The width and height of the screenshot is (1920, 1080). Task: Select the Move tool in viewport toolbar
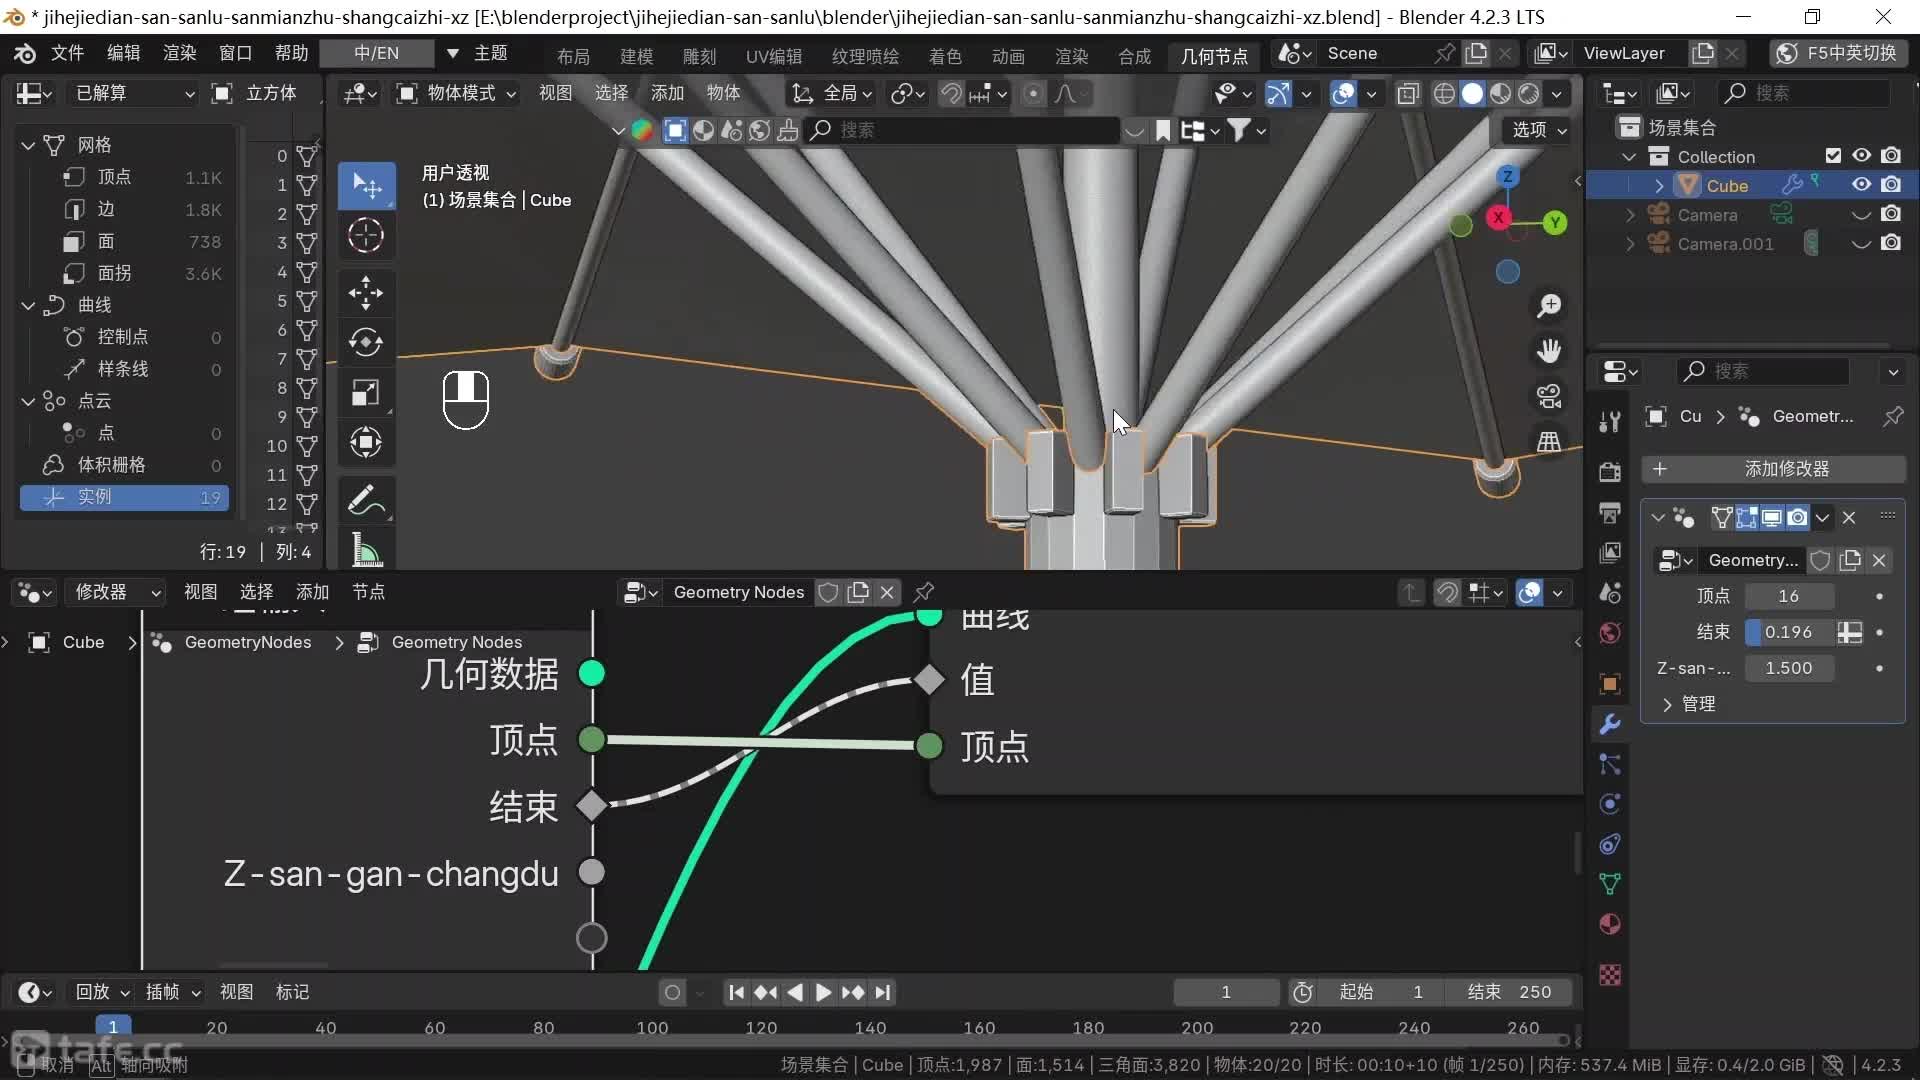pos(366,293)
